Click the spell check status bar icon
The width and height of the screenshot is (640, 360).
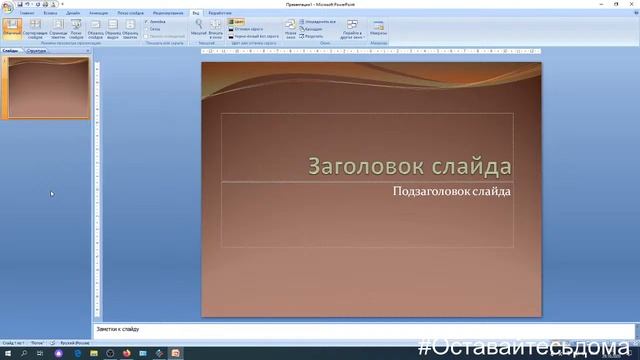[52, 343]
